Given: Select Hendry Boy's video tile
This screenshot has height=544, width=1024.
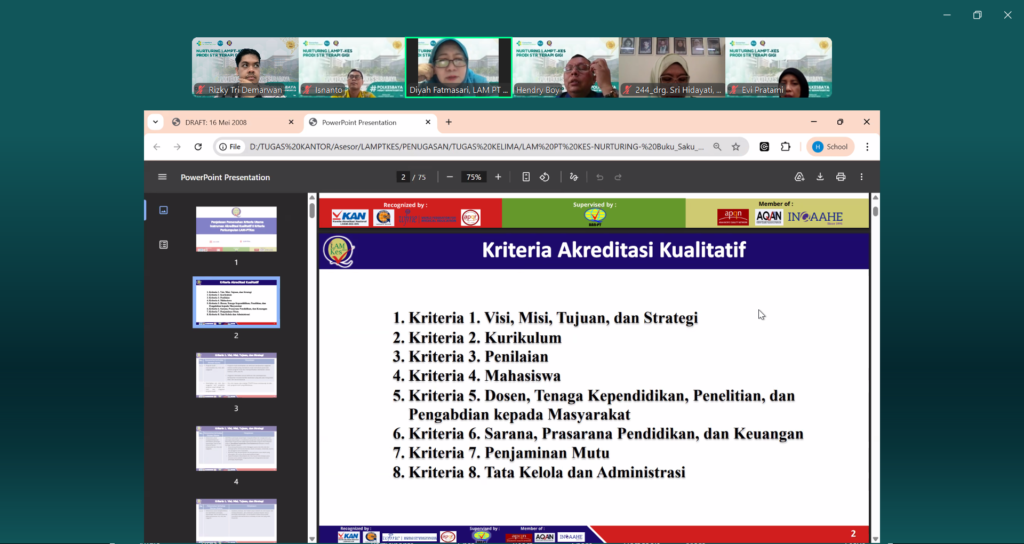Looking at the screenshot, I should click(x=566, y=67).
